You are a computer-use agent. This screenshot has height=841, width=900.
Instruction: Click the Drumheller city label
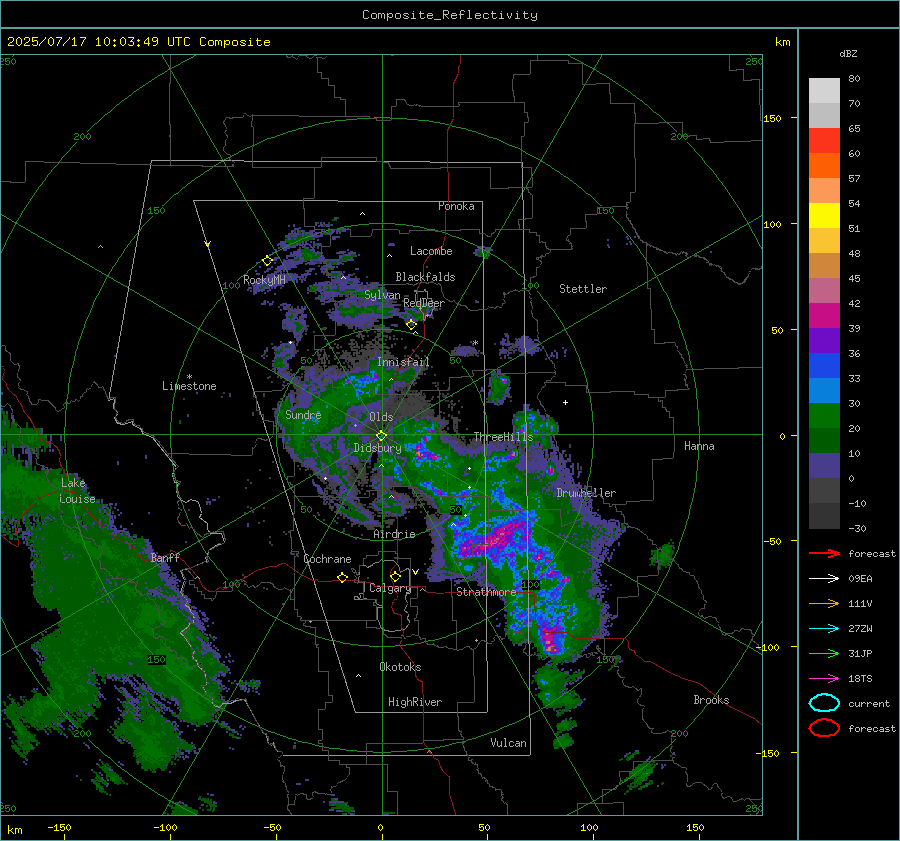click(586, 493)
